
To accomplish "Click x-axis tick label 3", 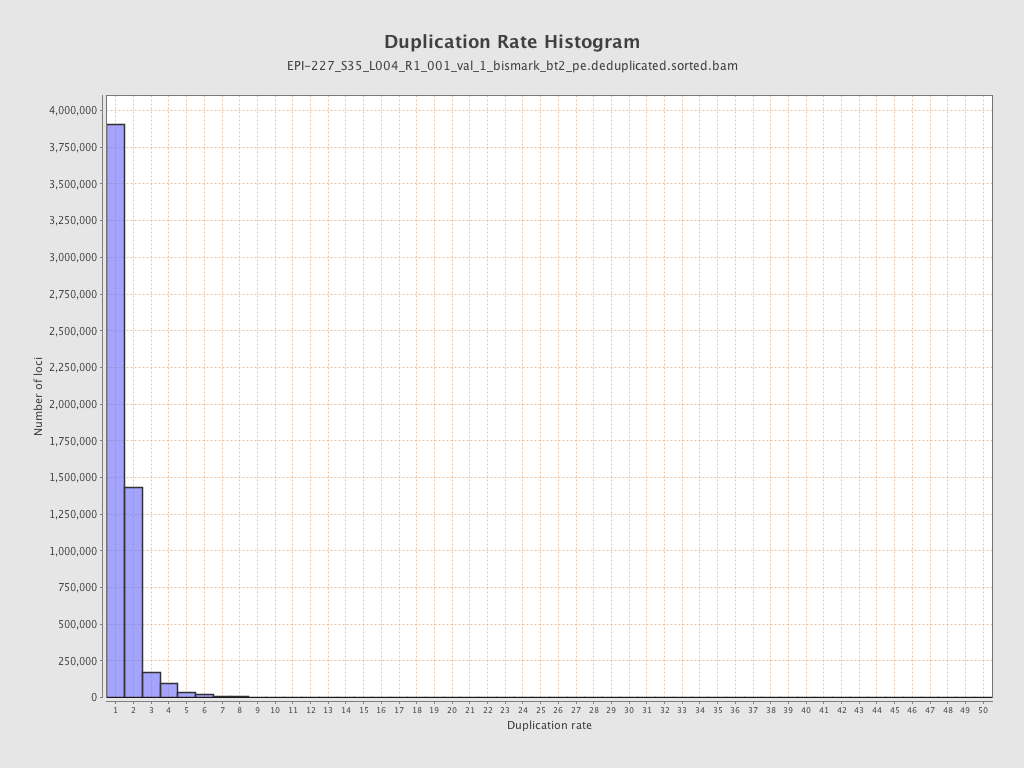I will click(151, 710).
